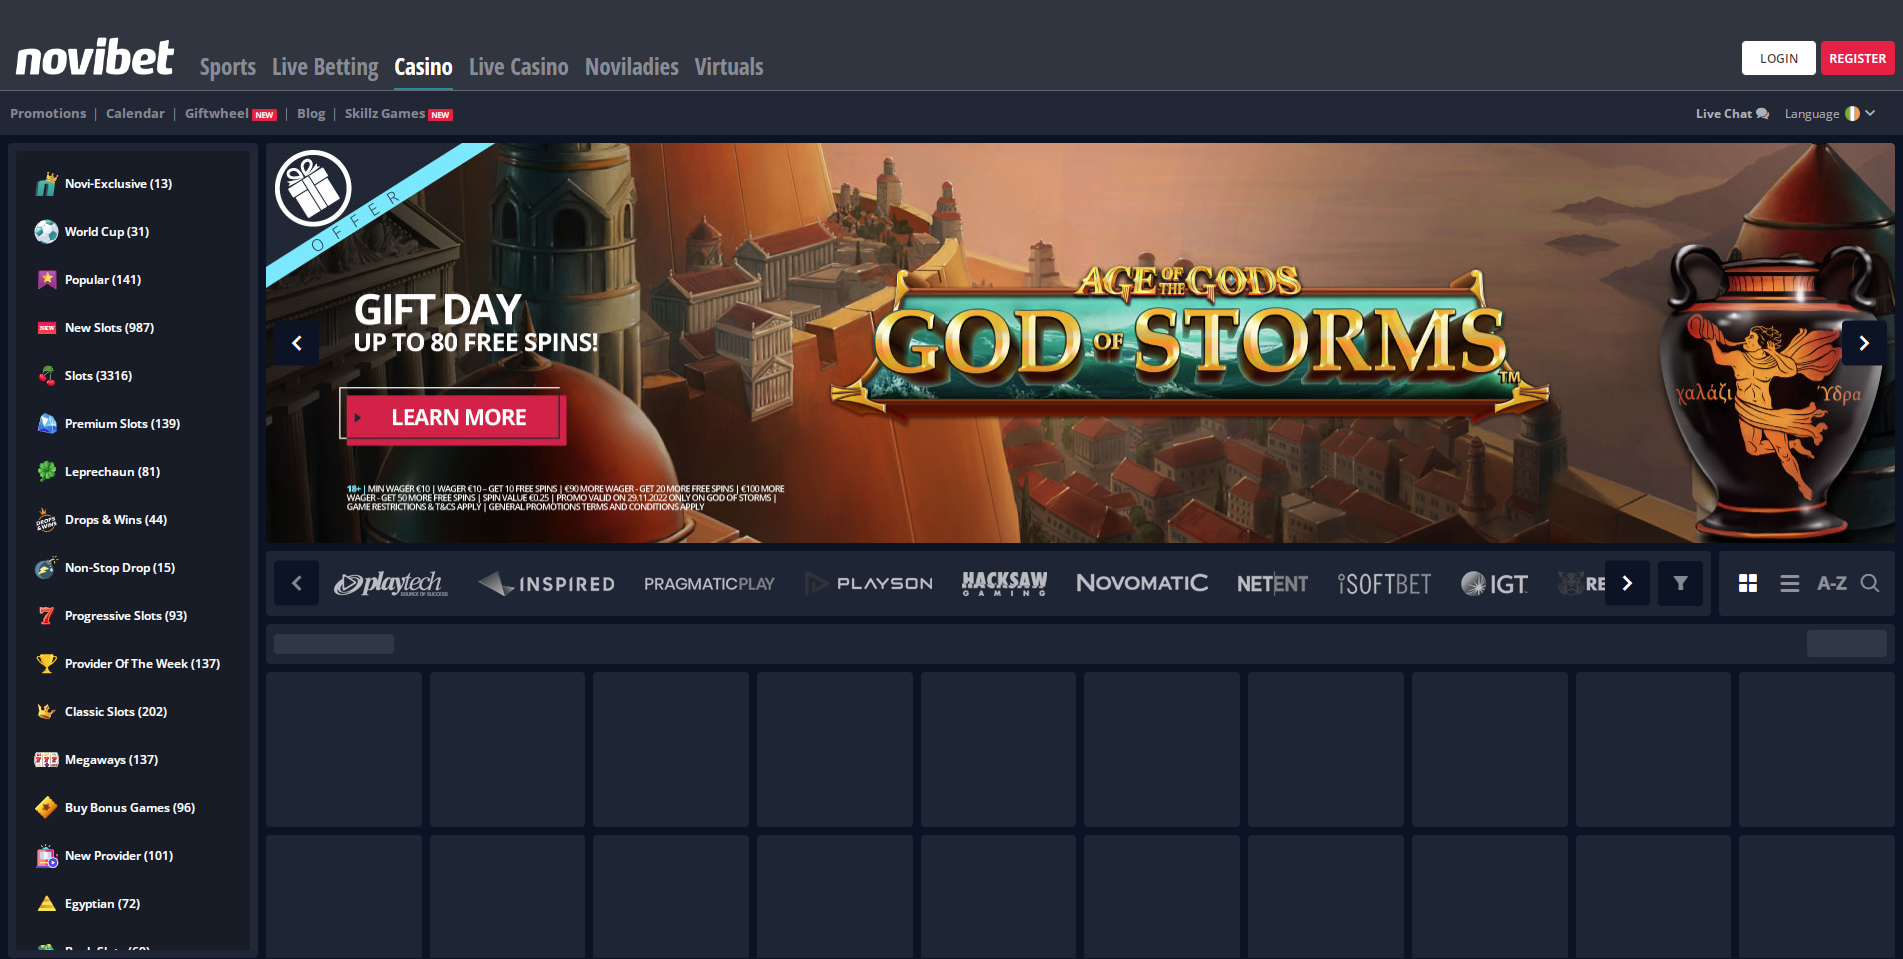Viewport: 1903px width, 959px height.
Task: Open the Egyptian pyramid icon
Action: click(x=46, y=904)
